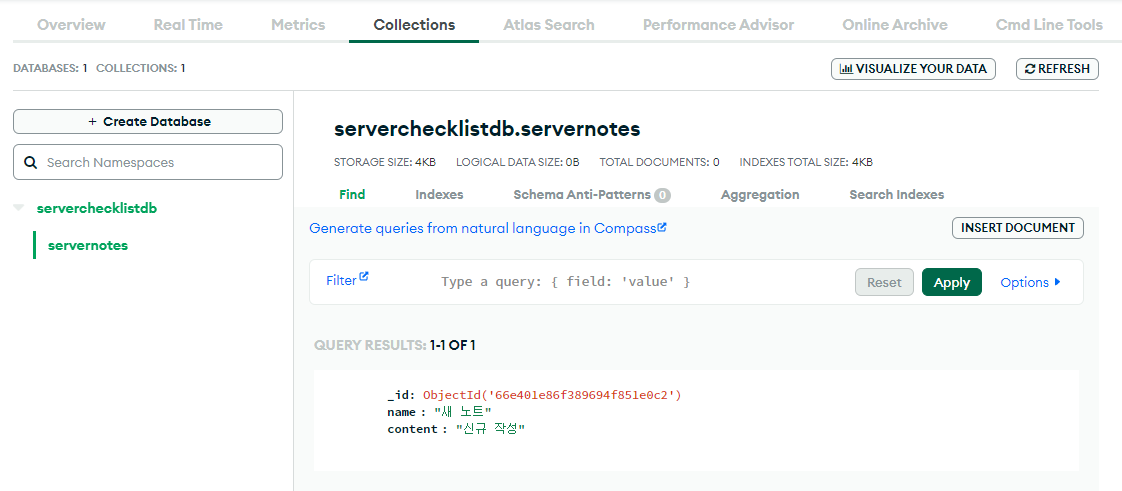
Task: Click the ObjectId value of the document
Action: point(552,395)
